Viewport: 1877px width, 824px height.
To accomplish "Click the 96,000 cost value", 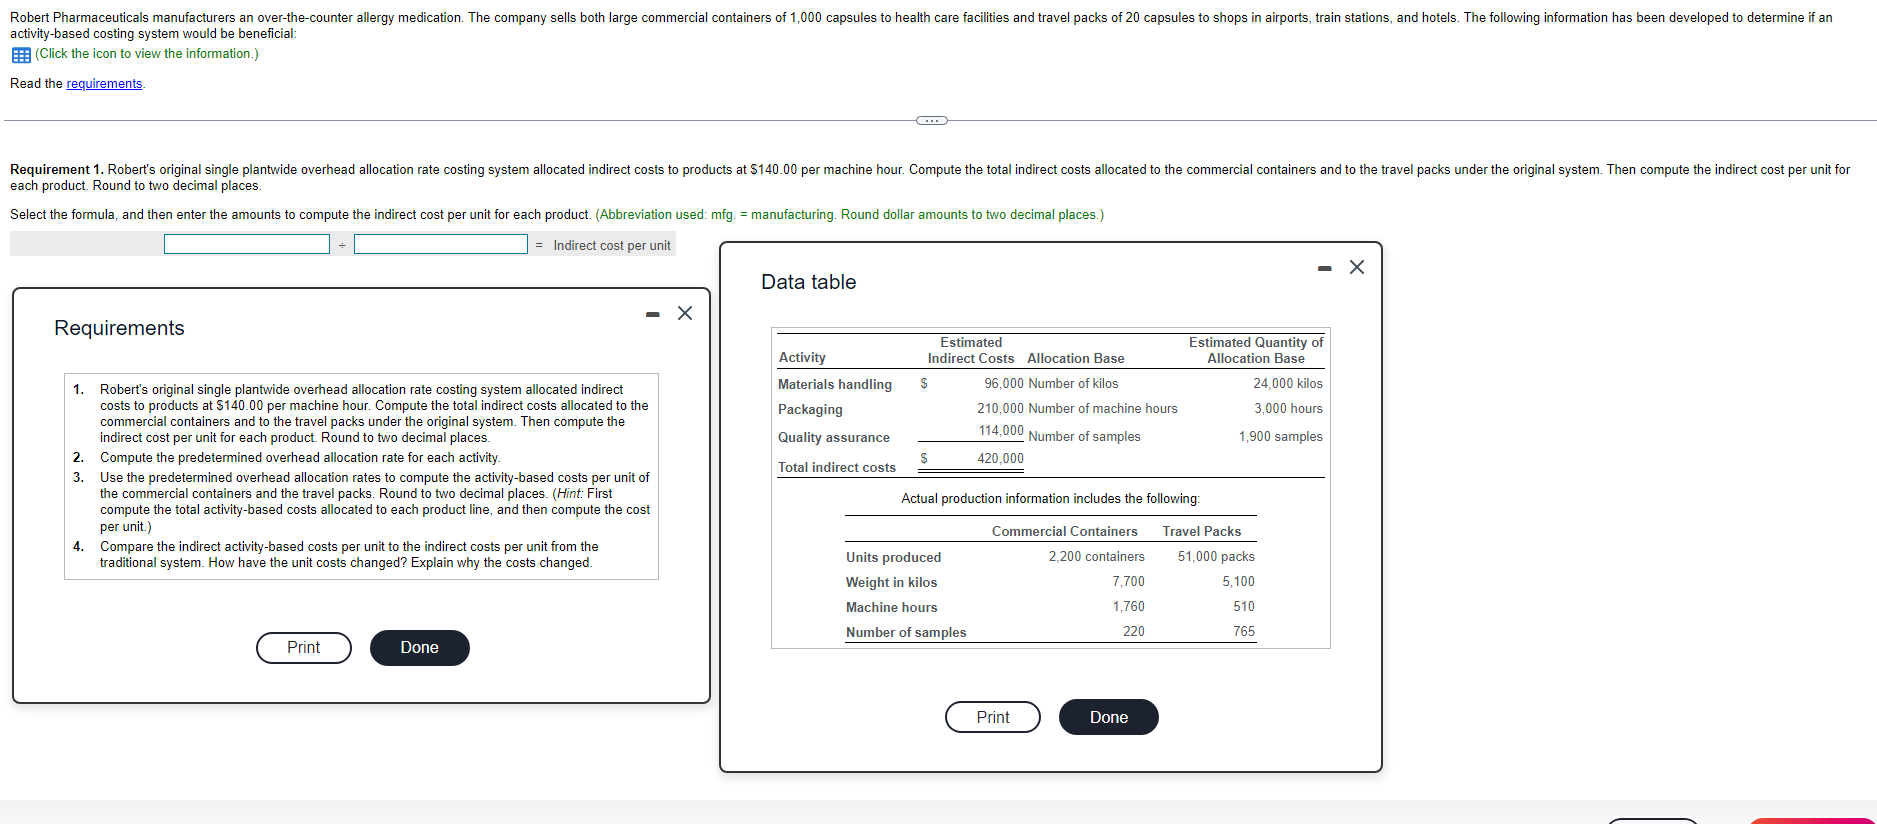I will coord(1003,384).
